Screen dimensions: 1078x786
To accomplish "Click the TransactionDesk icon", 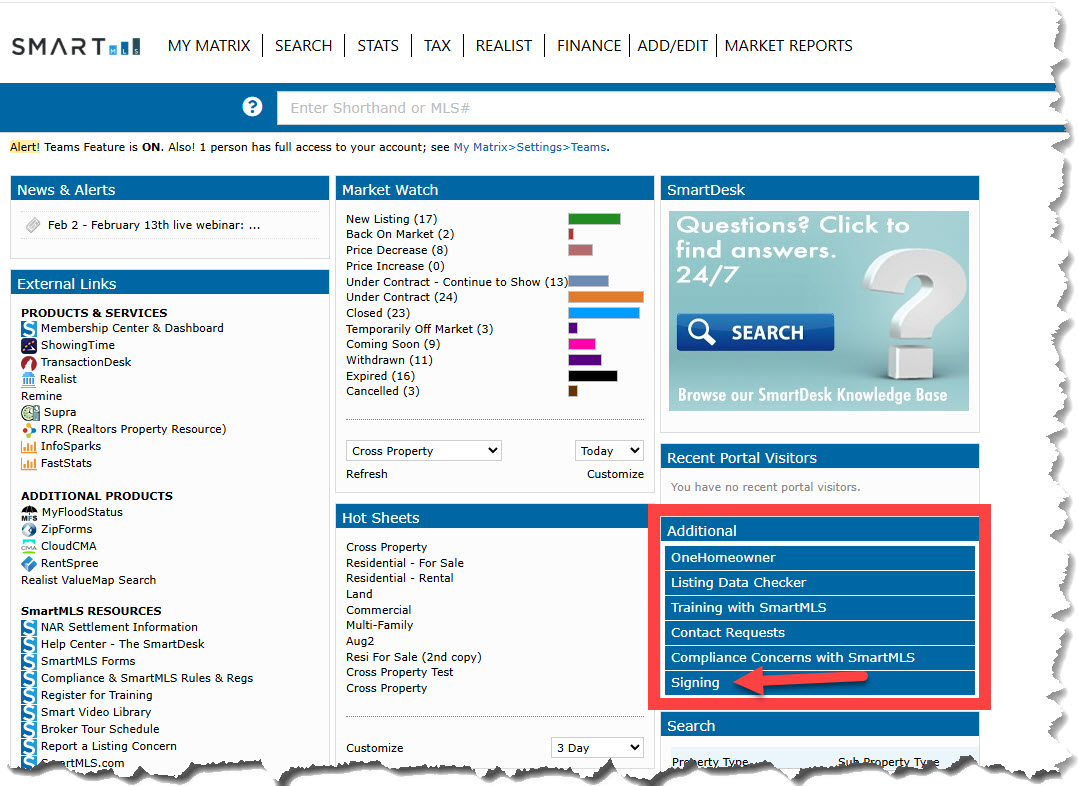I will (x=29, y=362).
